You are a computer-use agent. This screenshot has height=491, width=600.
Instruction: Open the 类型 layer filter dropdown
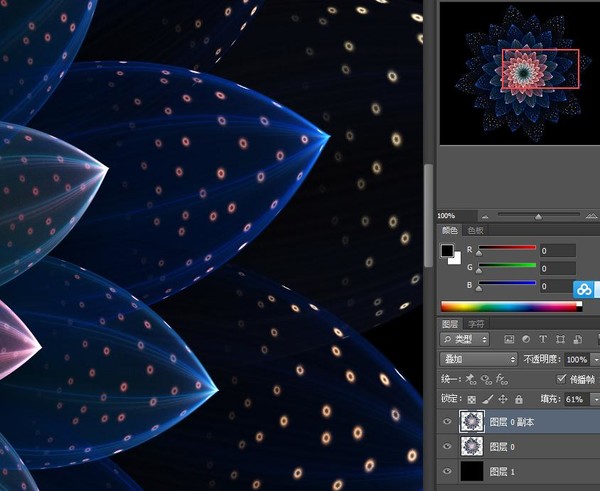tap(465, 339)
